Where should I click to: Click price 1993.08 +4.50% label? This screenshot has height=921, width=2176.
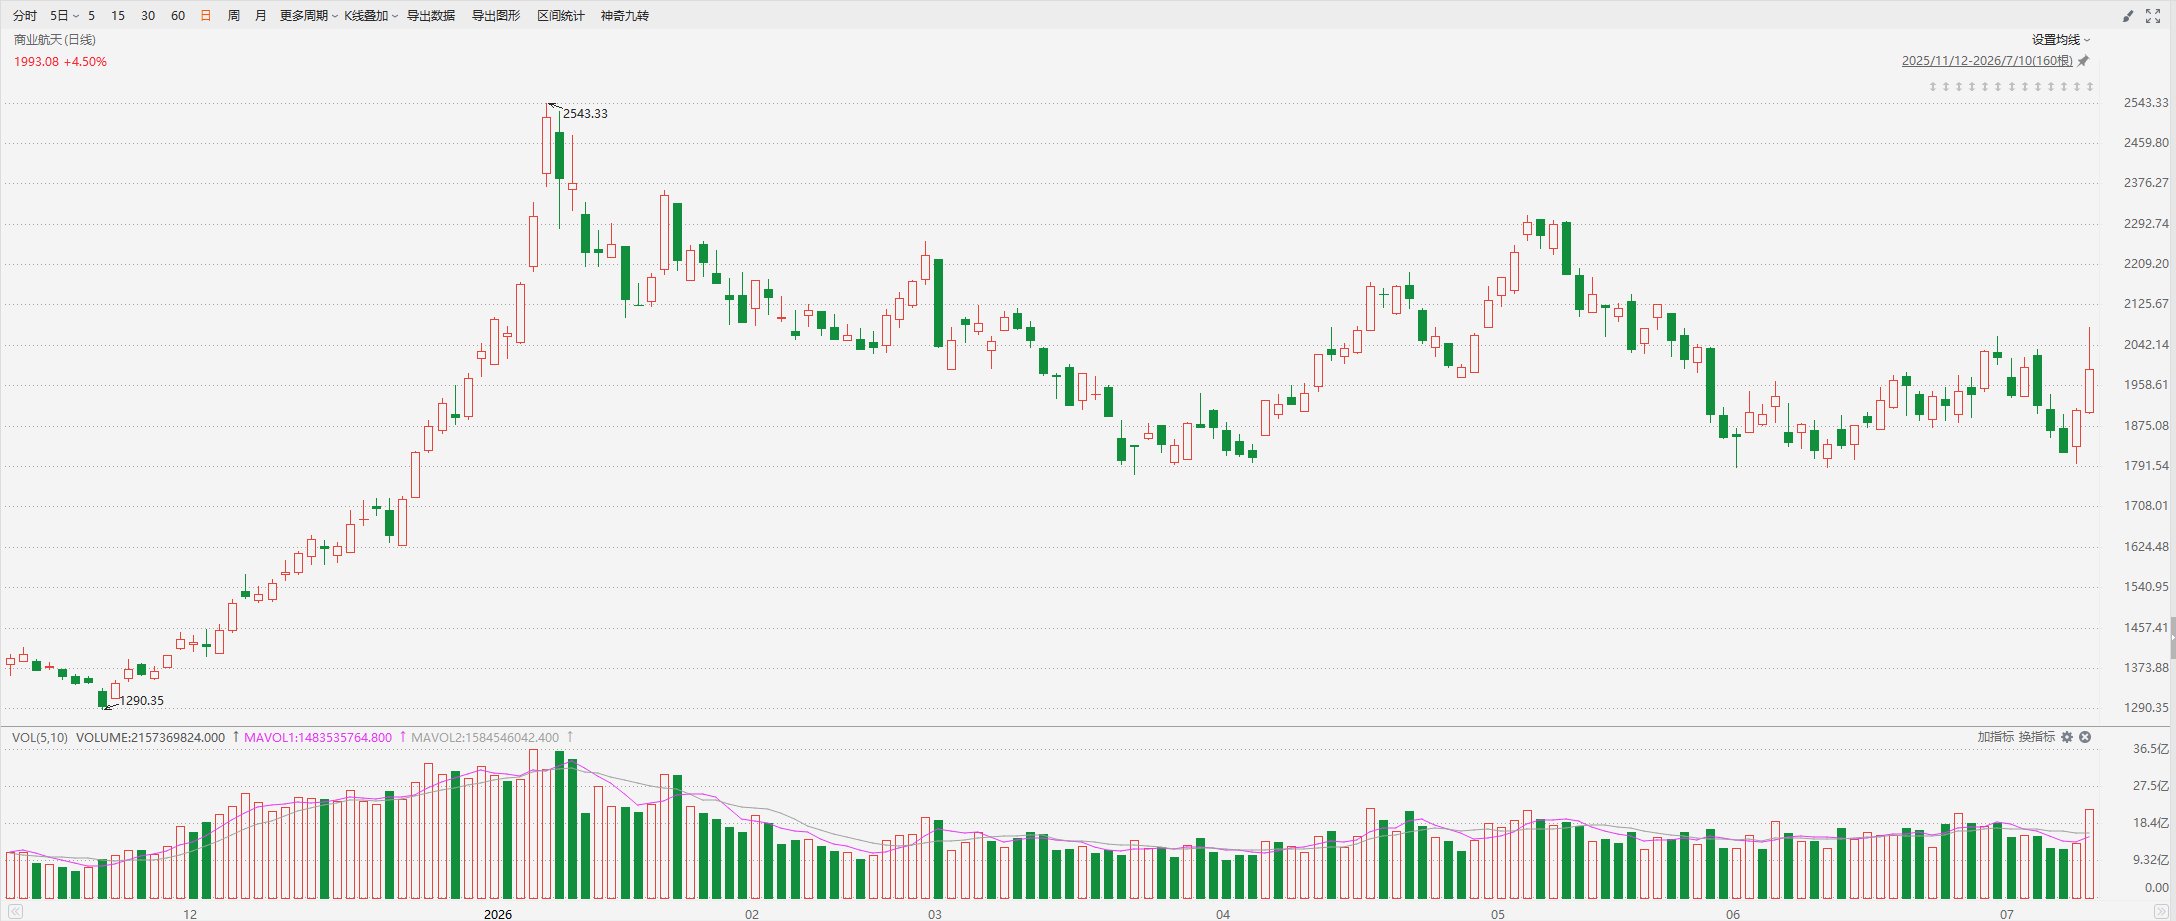[x=60, y=62]
